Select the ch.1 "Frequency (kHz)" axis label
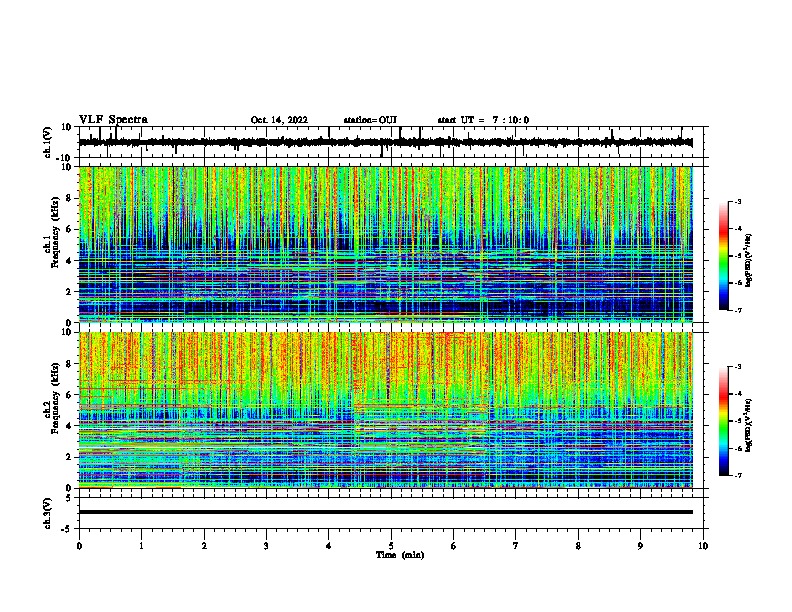 (55, 234)
